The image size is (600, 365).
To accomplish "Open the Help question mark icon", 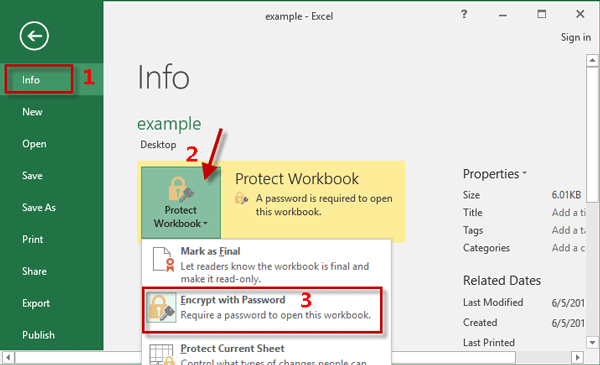I will coord(464,15).
